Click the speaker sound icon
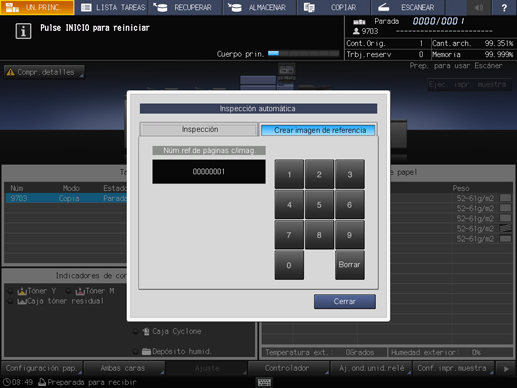Image resolution: width=517 pixels, height=388 pixels. coord(479,7)
